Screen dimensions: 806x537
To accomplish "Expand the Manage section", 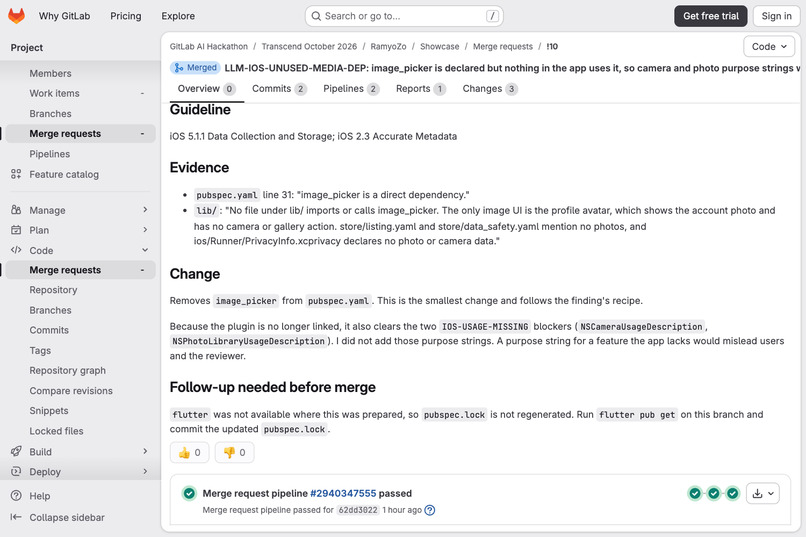I will 145,210.
